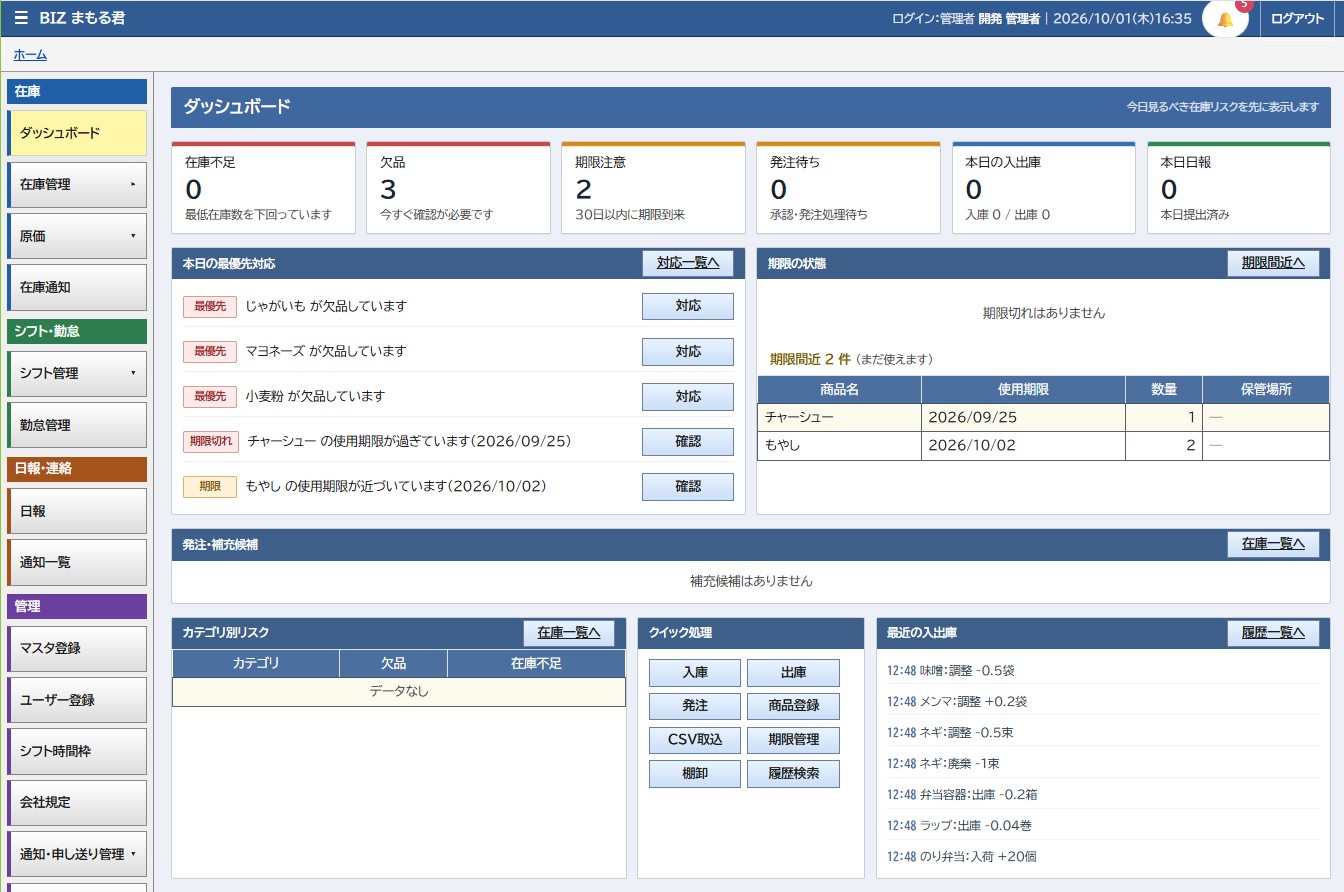Click the 在庫不足 summary card
The image size is (1344, 892).
click(263, 188)
